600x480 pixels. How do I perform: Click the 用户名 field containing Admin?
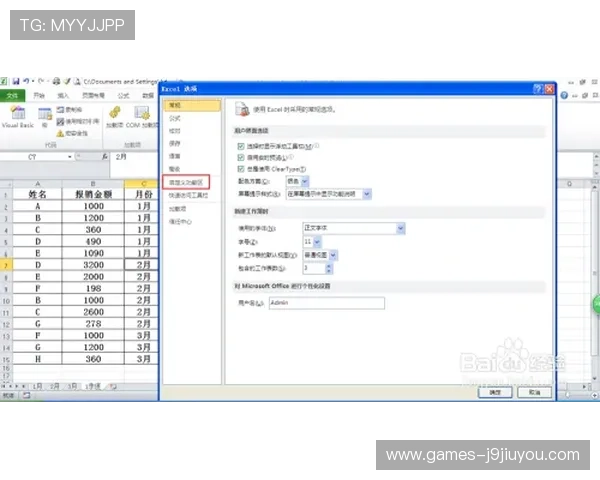pyautogui.click(x=326, y=302)
